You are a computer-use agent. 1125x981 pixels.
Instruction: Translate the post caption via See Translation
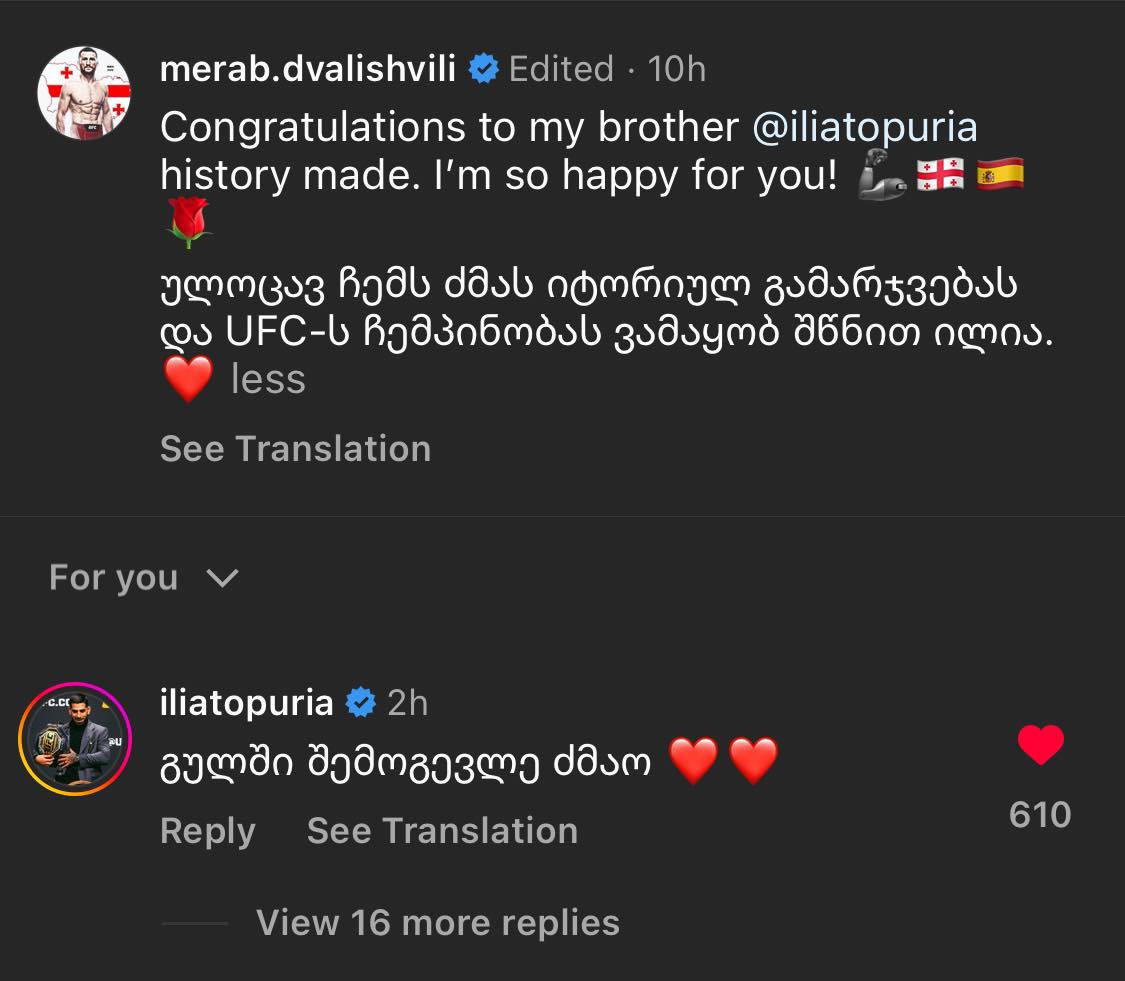click(x=295, y=449)
